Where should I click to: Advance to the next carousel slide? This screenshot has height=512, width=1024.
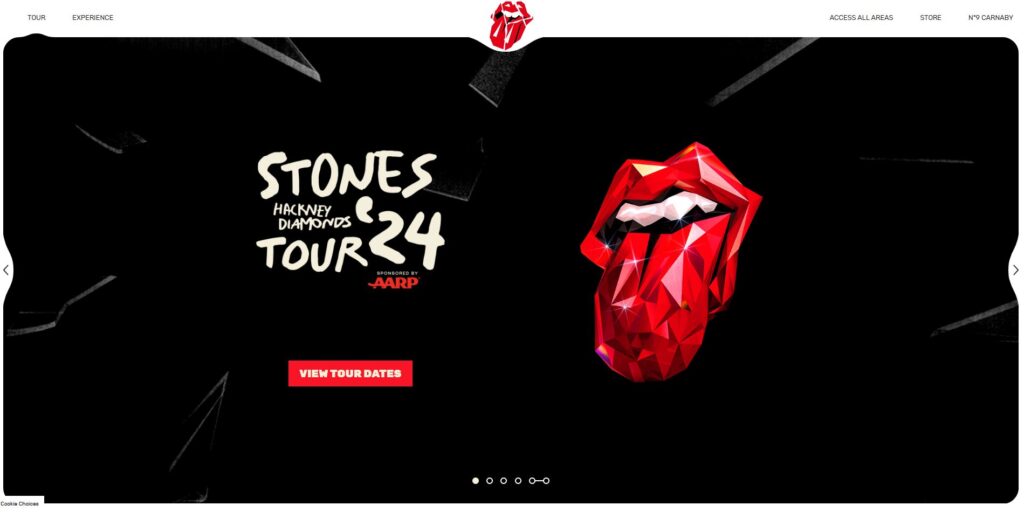click(x=1016, y=270)
